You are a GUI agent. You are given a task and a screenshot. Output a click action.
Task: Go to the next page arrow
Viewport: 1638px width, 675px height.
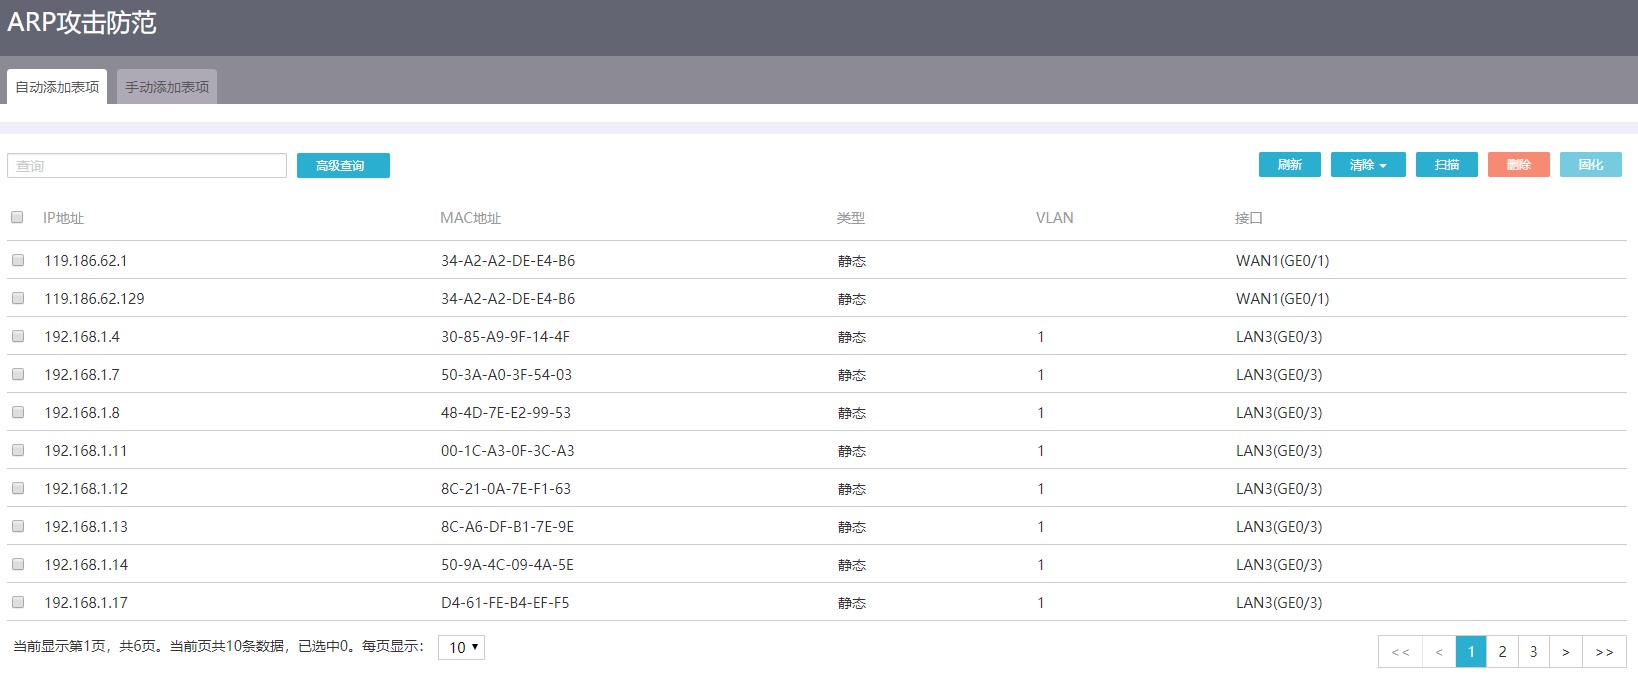click(x=1565, y=652)
